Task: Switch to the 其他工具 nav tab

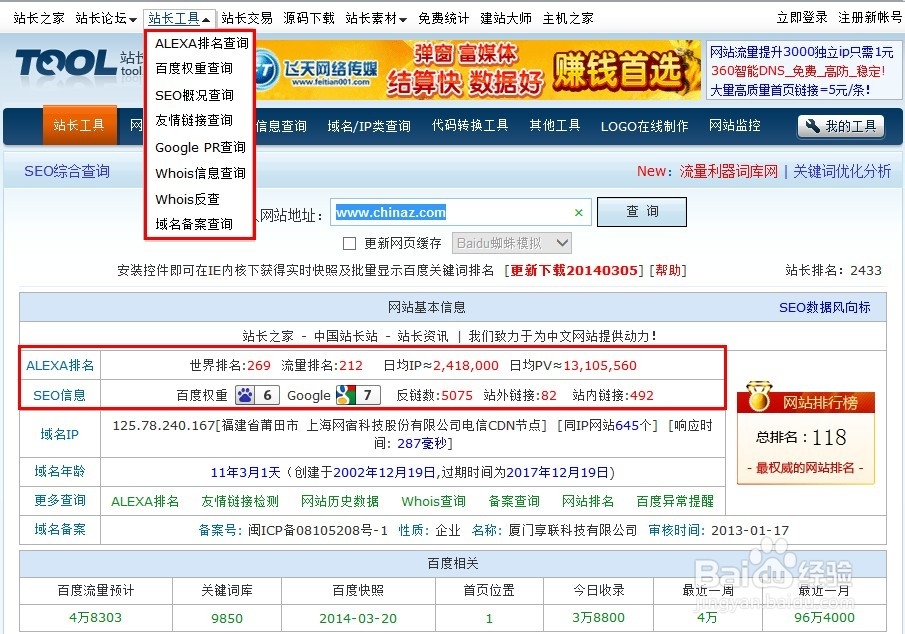Action: [555, 125]
